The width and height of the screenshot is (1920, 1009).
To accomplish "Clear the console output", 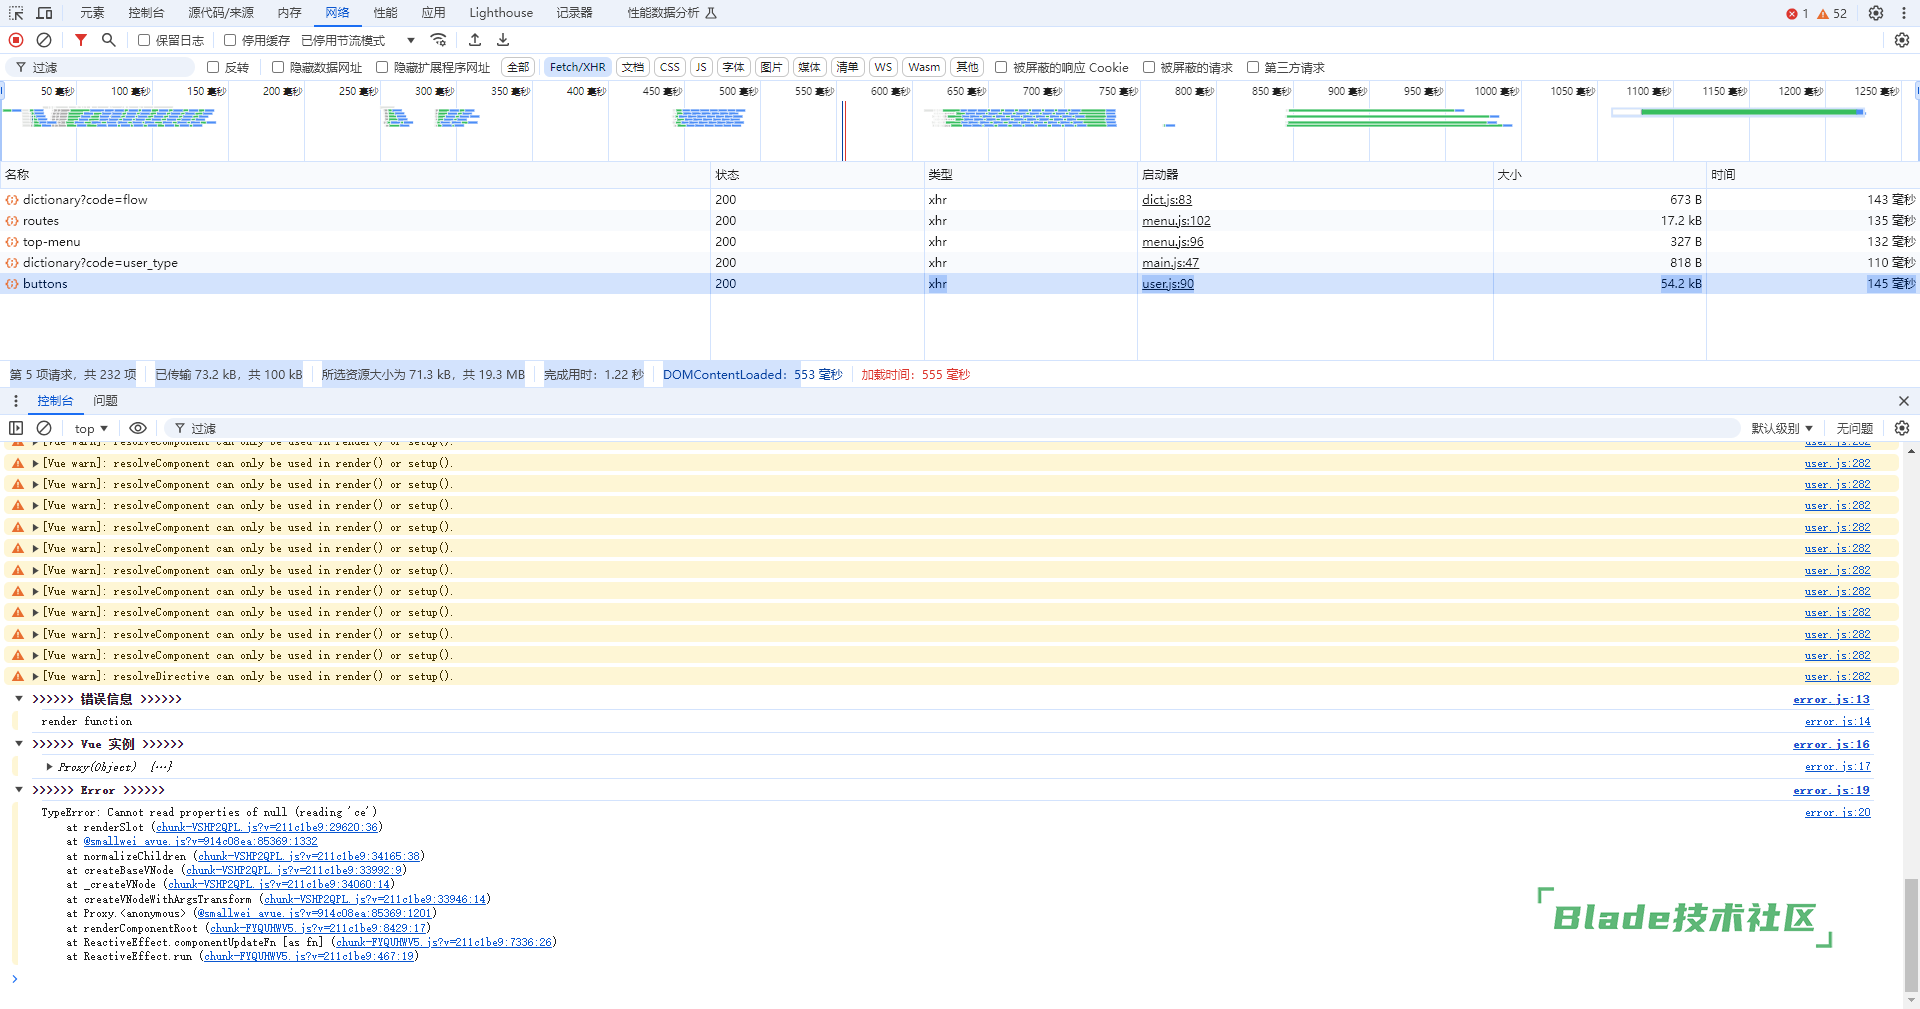I will (x=44, y=428).
